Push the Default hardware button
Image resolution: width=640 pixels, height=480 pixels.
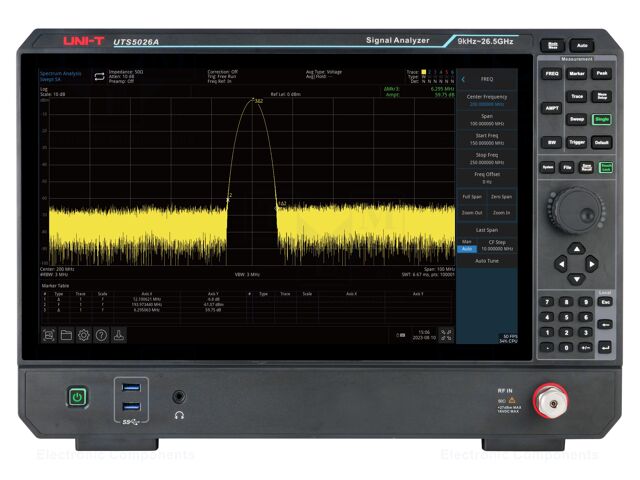(602, 142)
